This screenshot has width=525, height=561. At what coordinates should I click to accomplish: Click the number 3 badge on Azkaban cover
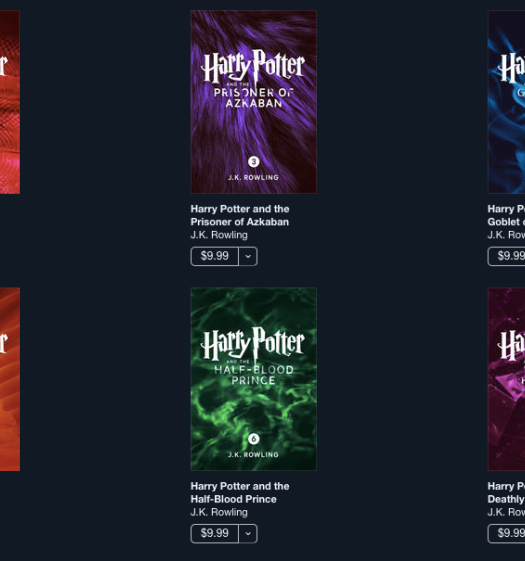(x=254, y=162)
